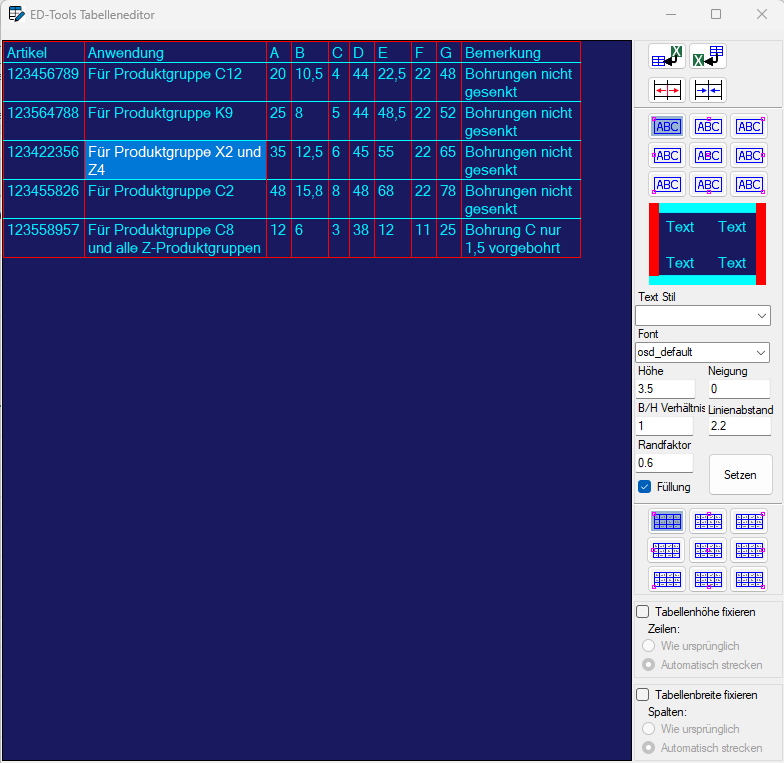Viewport: 784px width, 763px height.
Task: Click the widen columns icon with red arrows
Action: coord(666,90)
